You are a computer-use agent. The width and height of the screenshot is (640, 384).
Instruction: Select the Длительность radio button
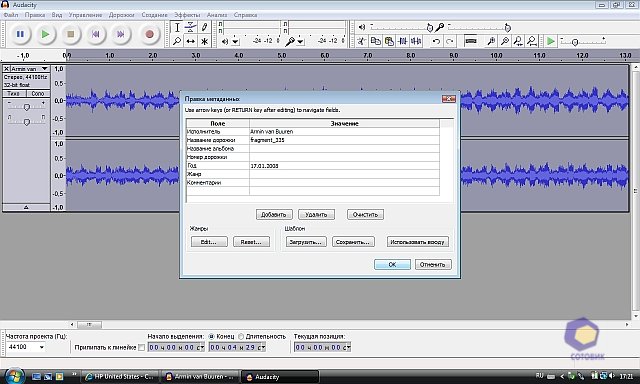(x=241, y=336)
